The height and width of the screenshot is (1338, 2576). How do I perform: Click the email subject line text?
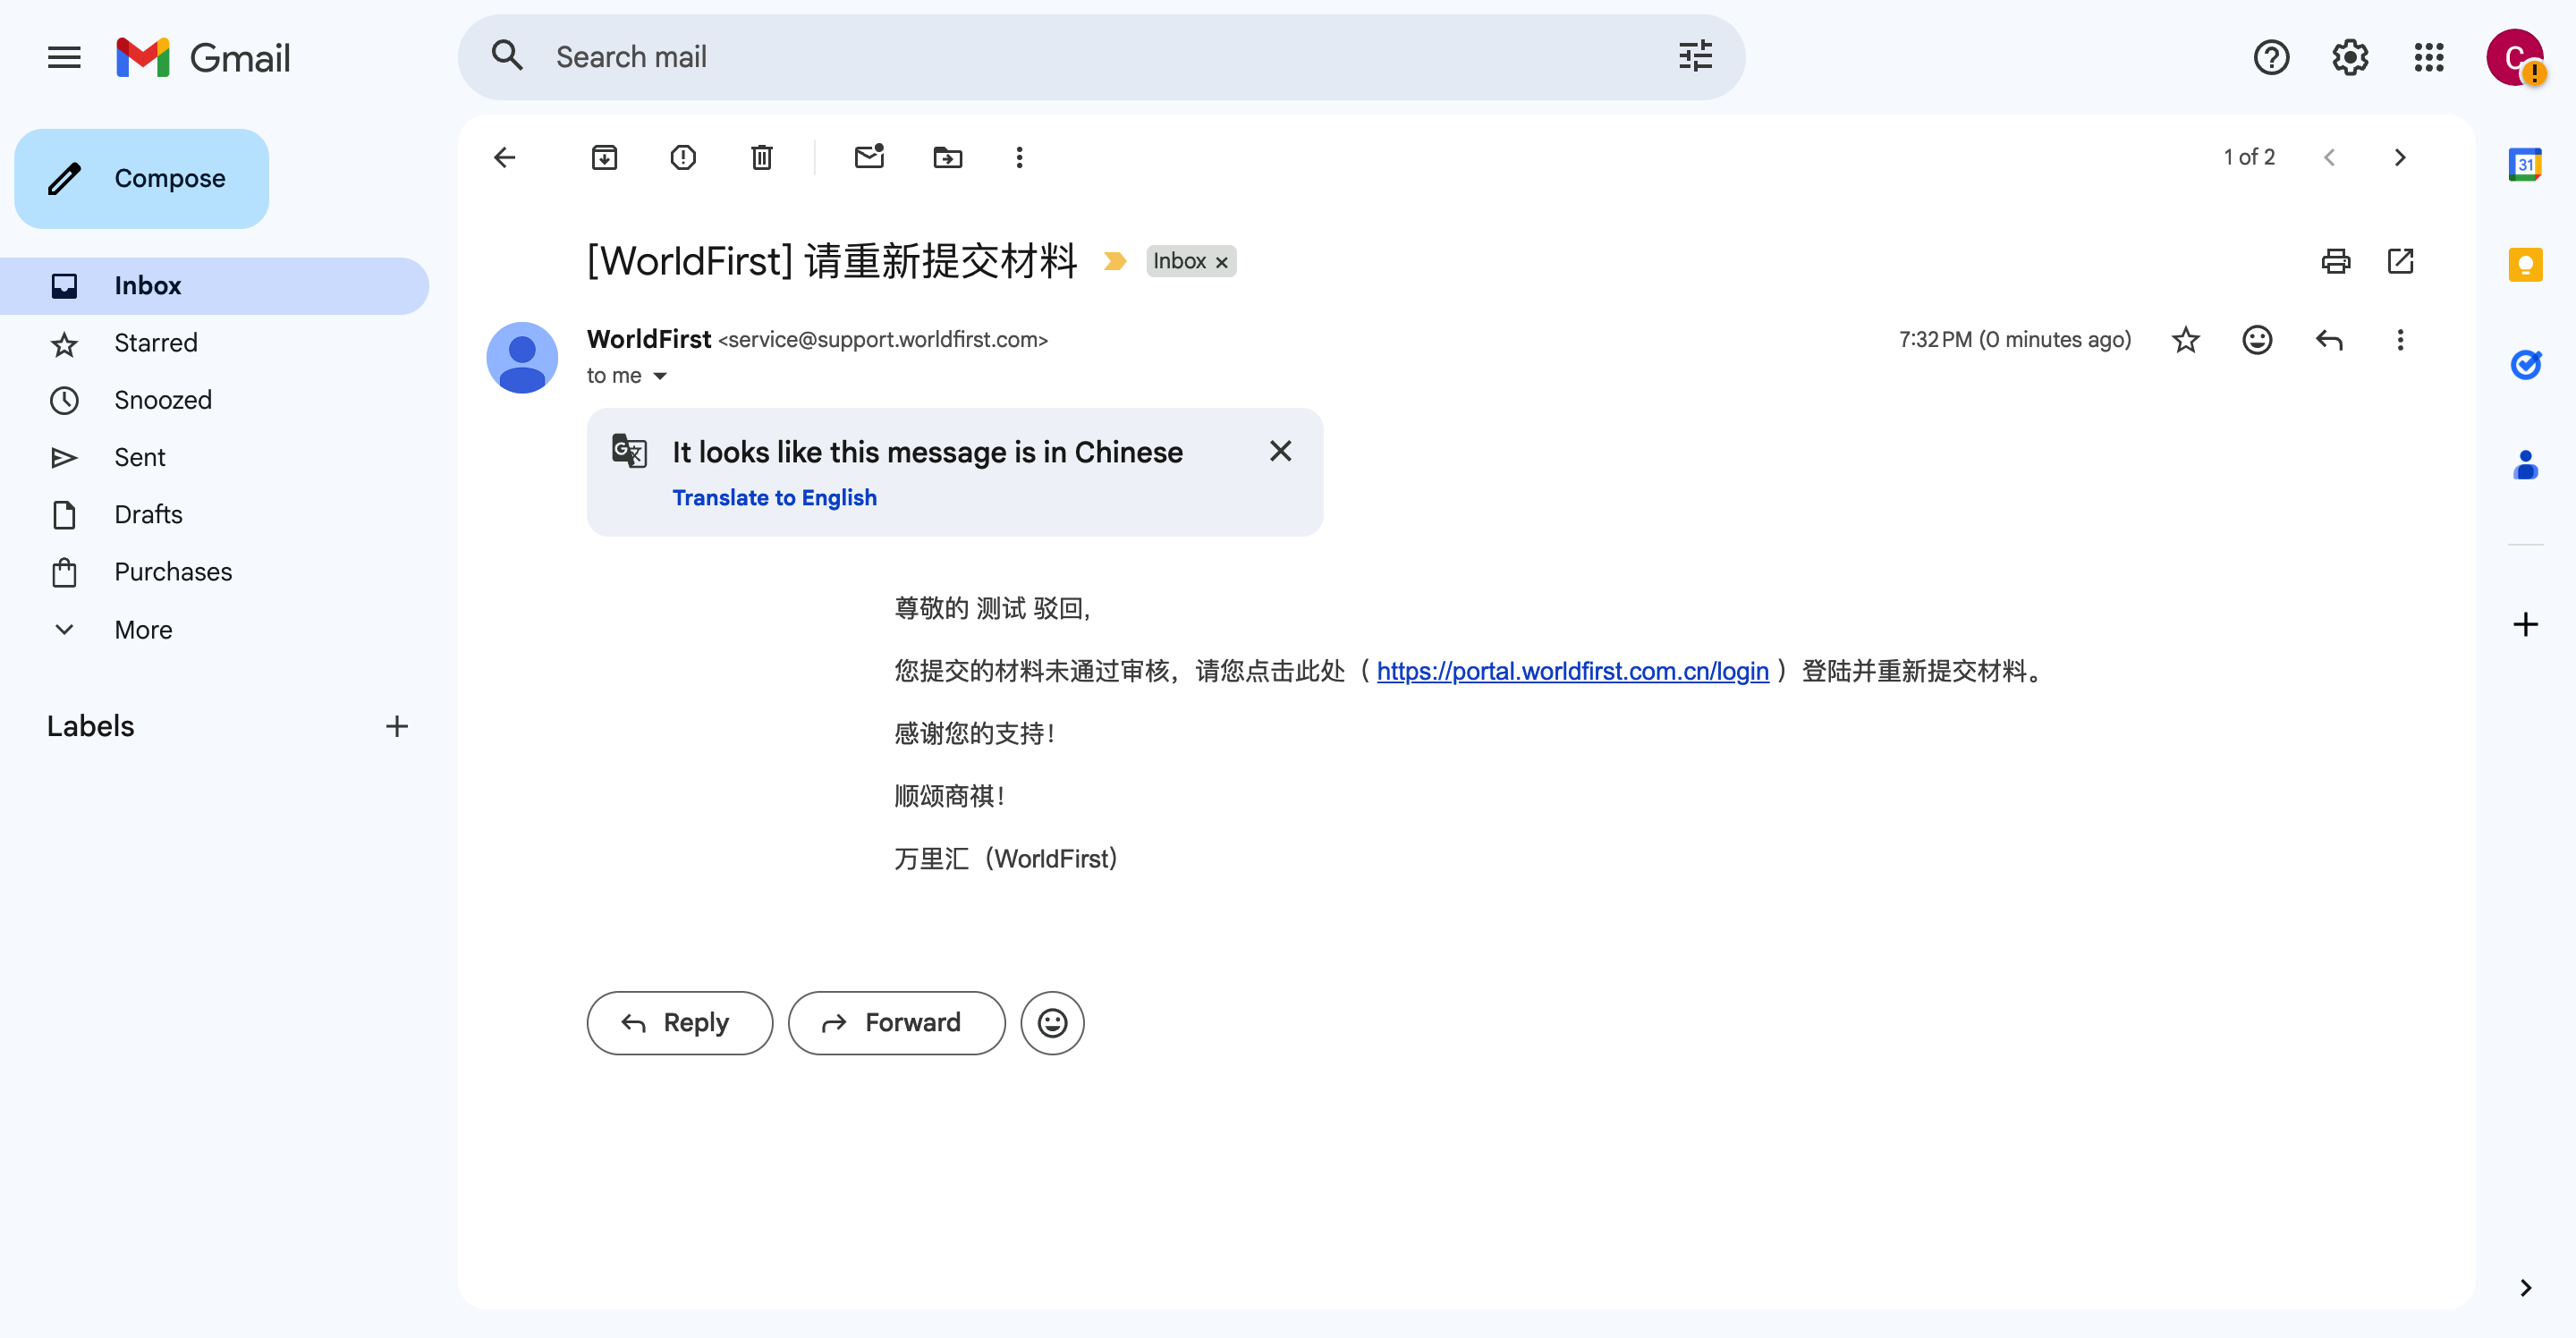832,261
